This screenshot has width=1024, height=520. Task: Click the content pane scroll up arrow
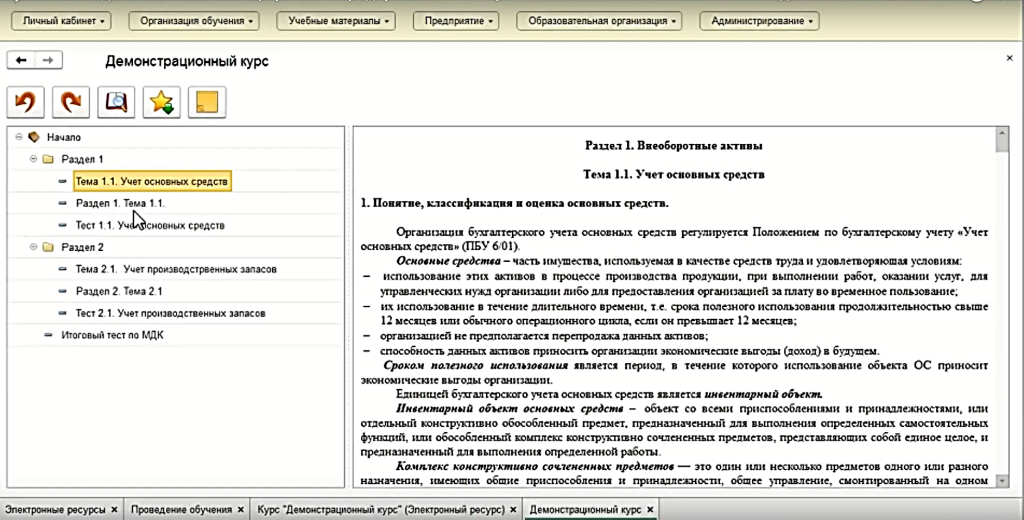coord(1002,133)
